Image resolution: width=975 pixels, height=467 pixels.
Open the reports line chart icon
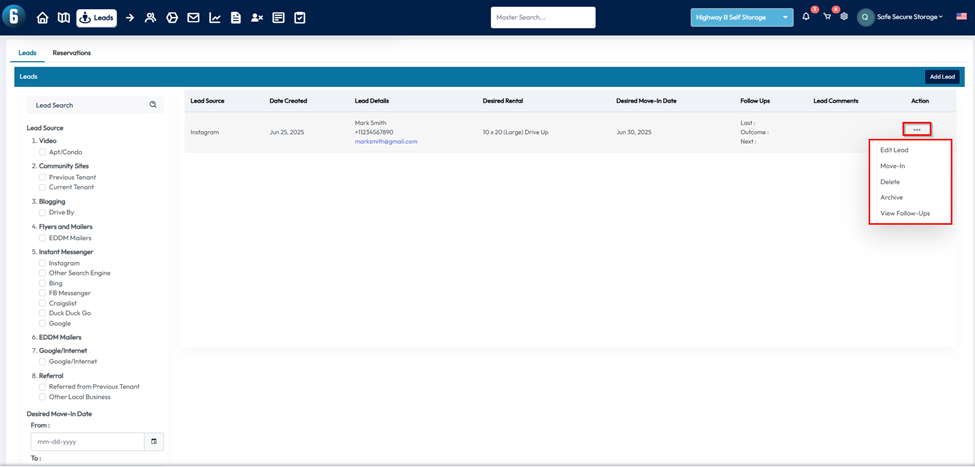pos(215,18)
